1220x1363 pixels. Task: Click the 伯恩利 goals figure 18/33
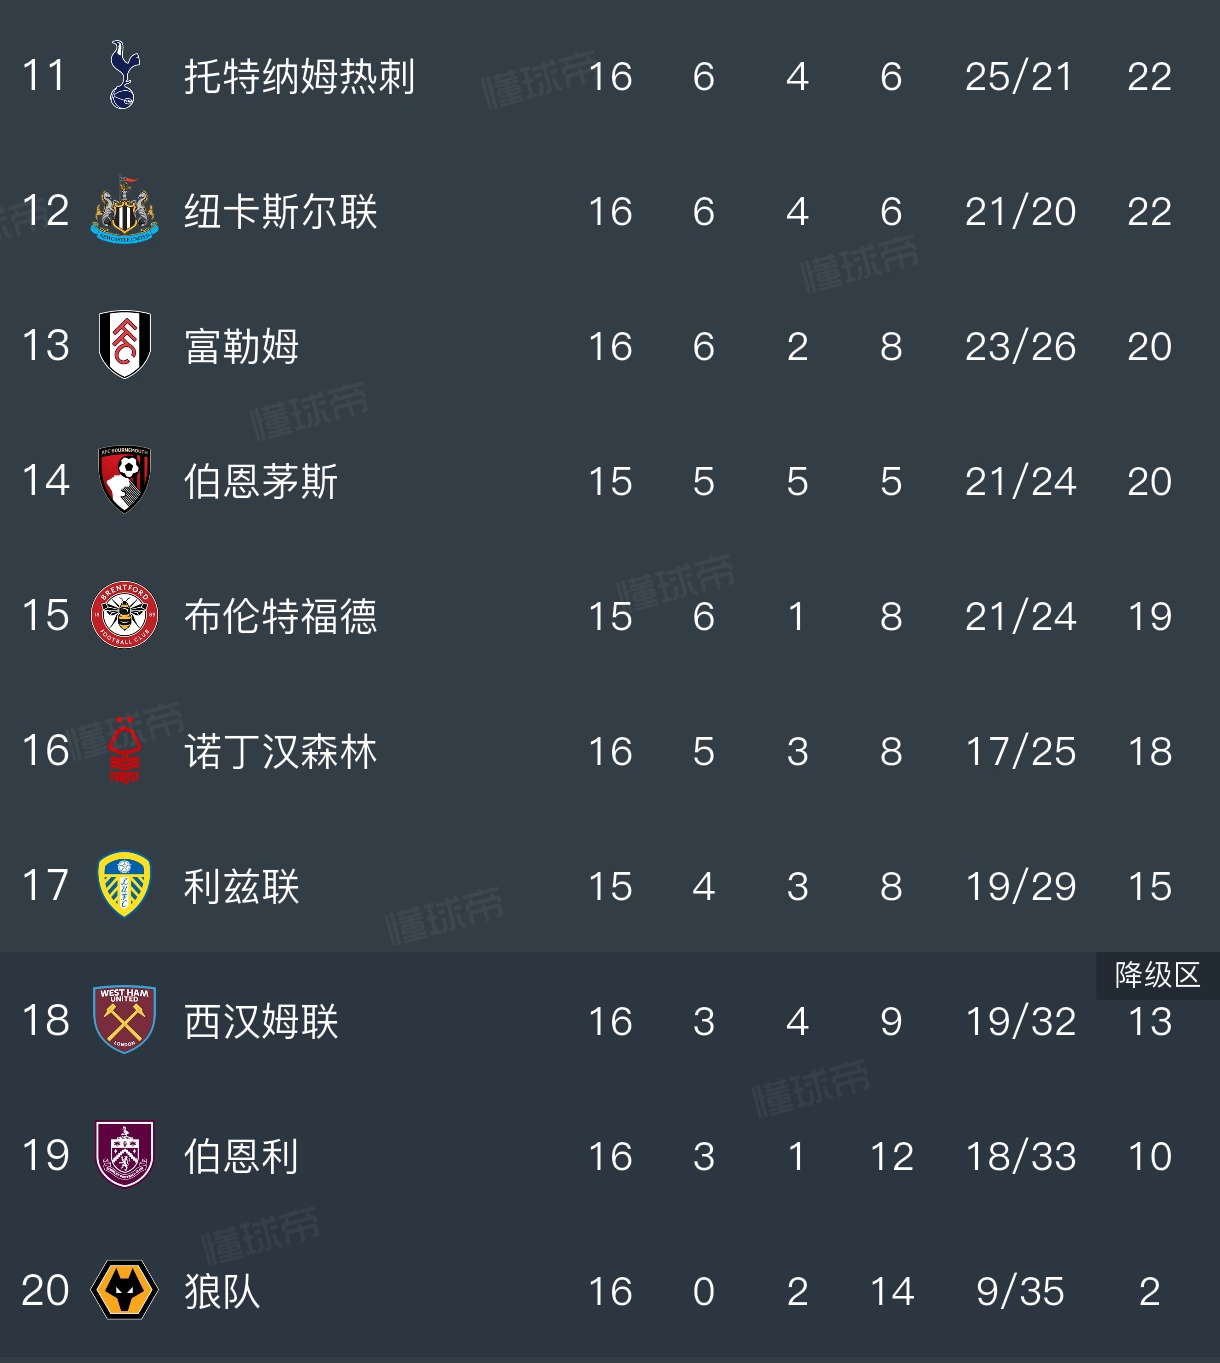click(1020, 1156)
